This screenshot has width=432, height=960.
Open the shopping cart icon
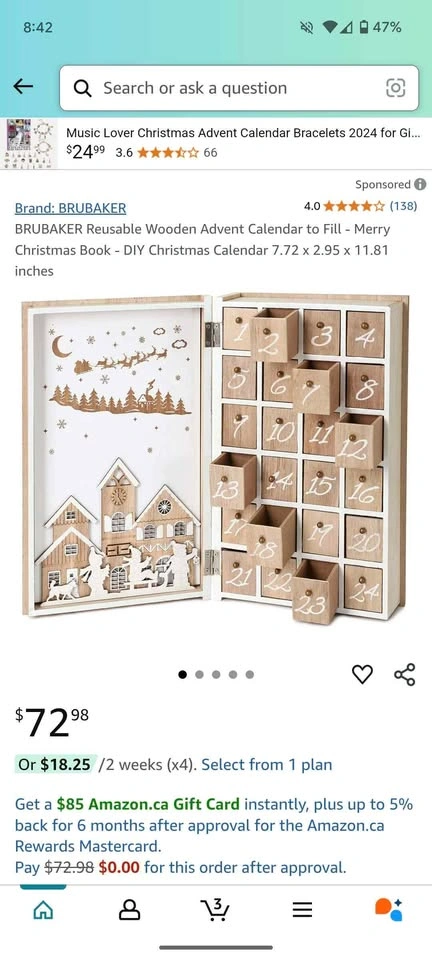[215, 910]
